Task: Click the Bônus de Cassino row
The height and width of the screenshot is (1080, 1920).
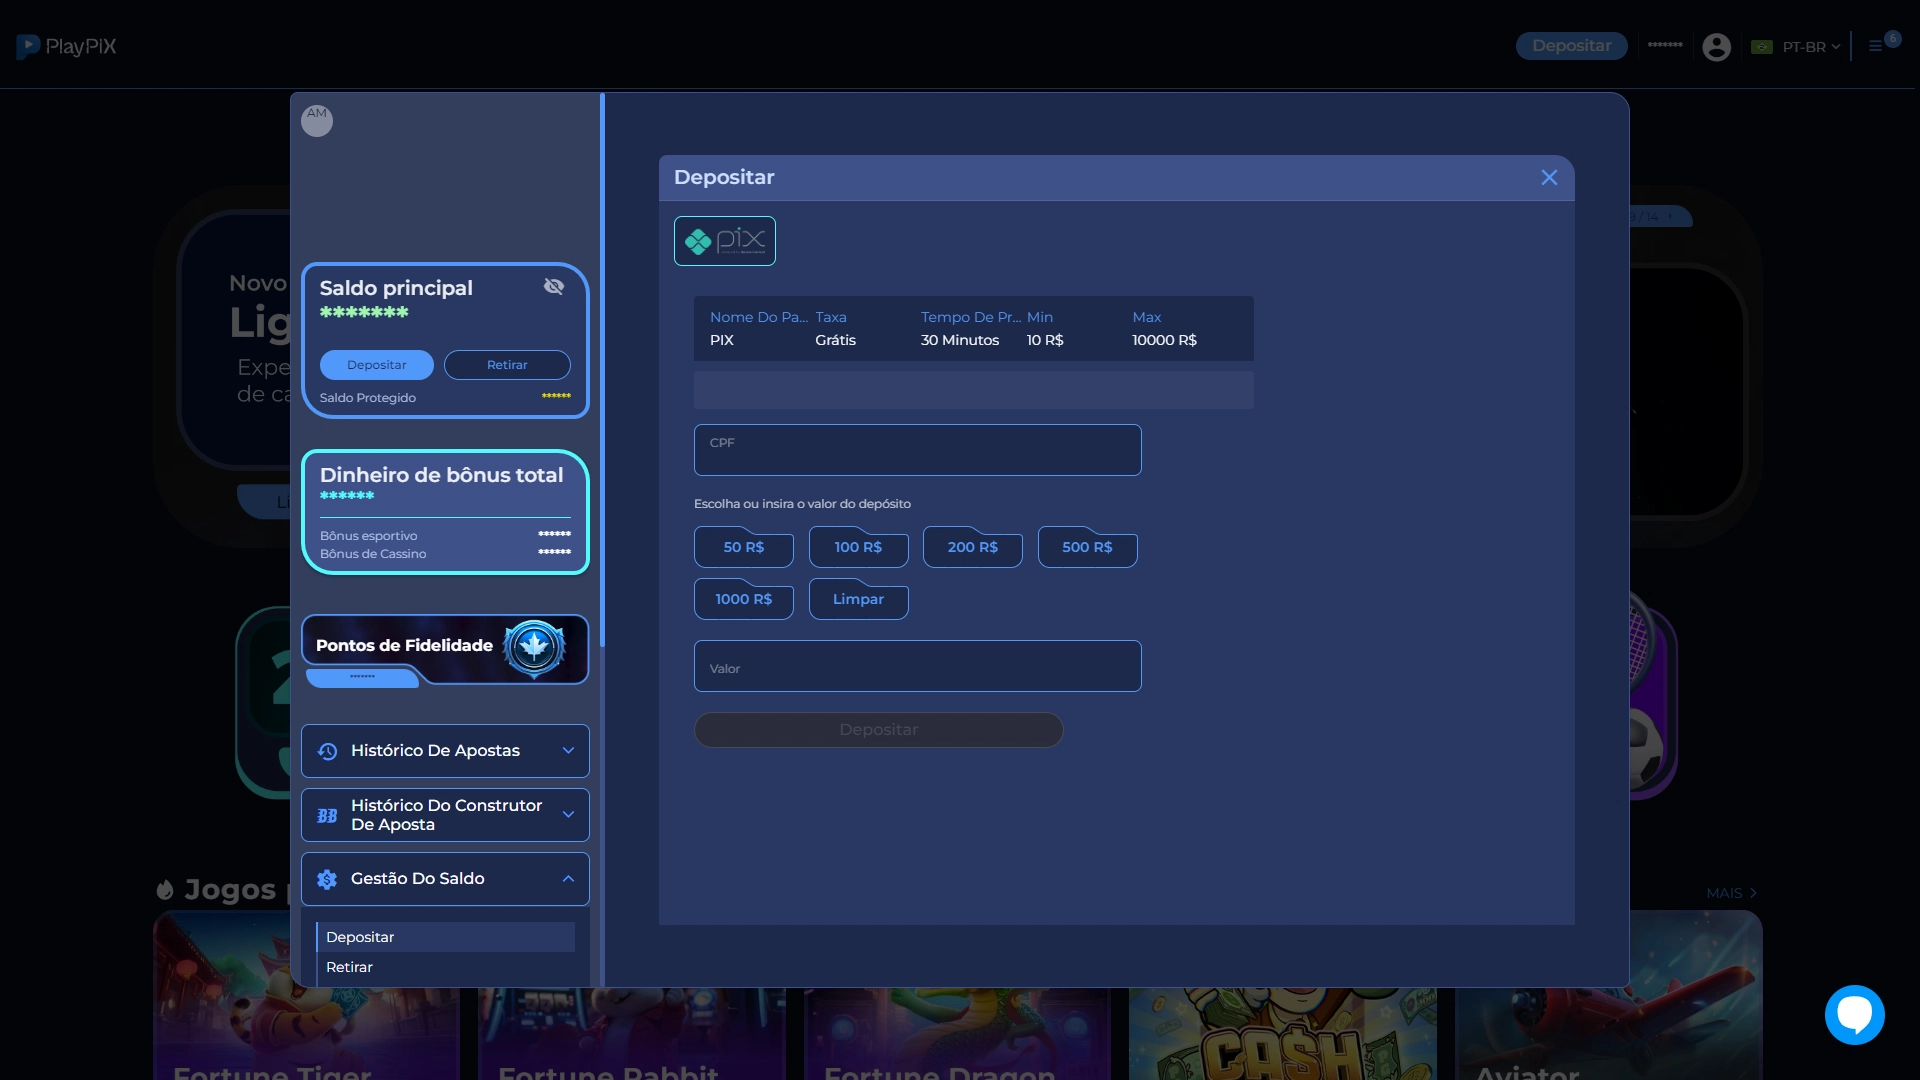Action: click(x=445, y=554)
